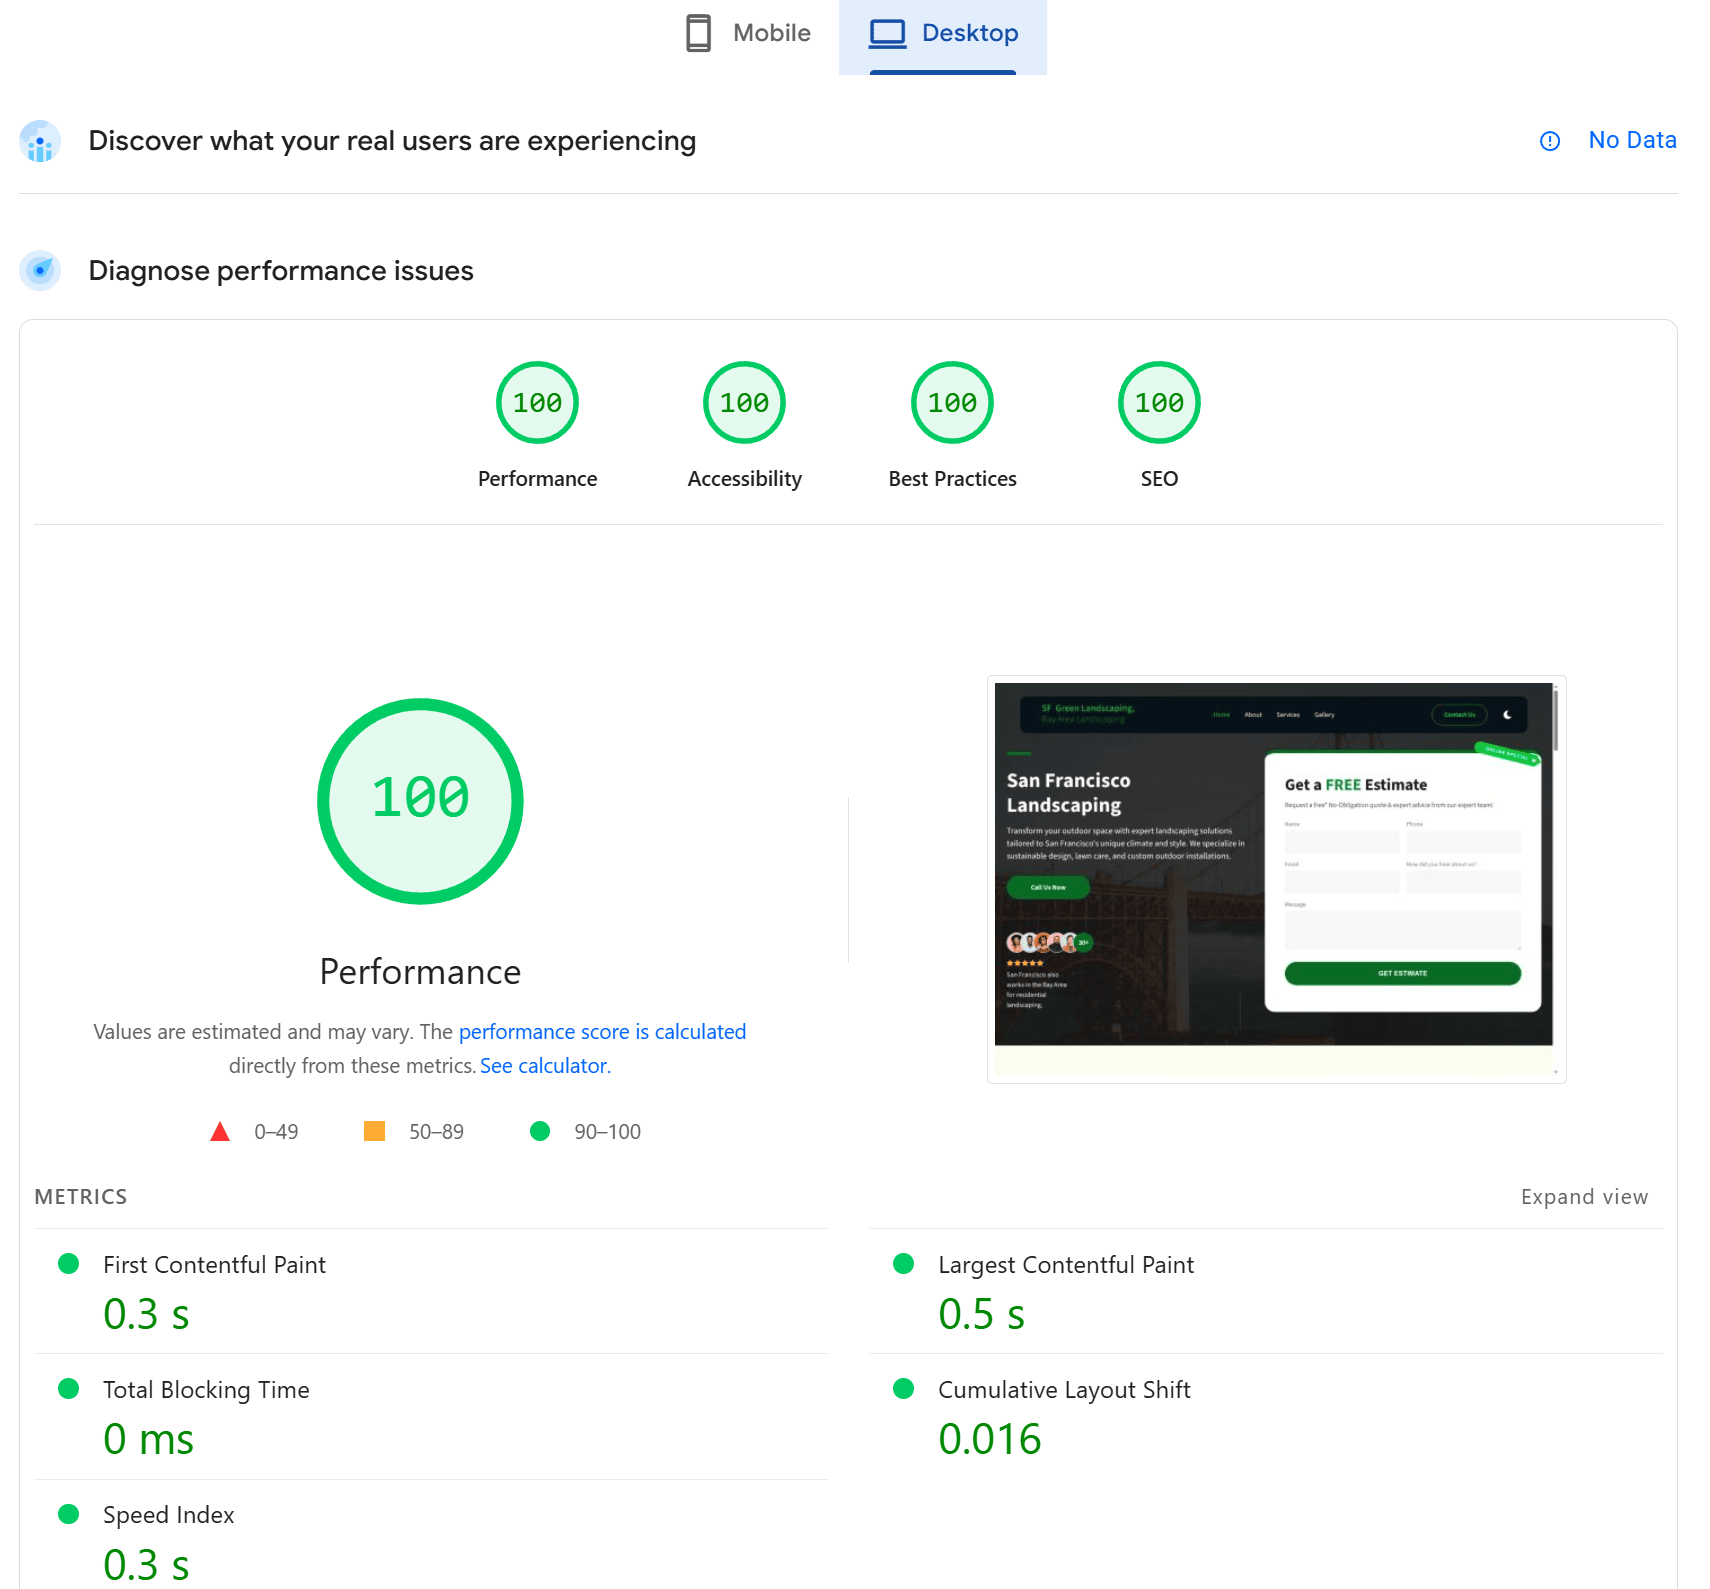Viewport: 1710px width, 1589px height.
Task: Expand the Speed Index metric
Action: [x=168, y=1514]
